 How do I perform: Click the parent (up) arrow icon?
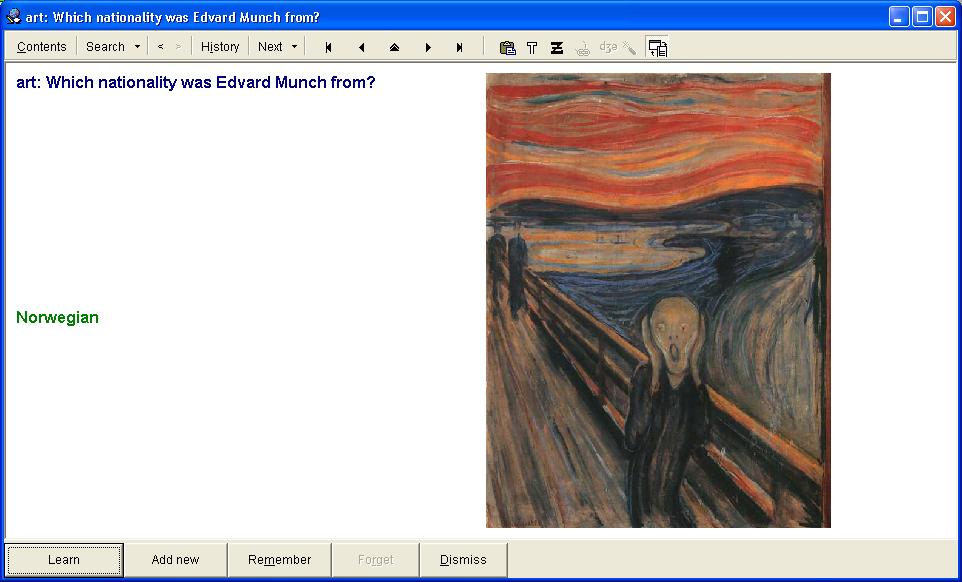(x=394, y=47)
